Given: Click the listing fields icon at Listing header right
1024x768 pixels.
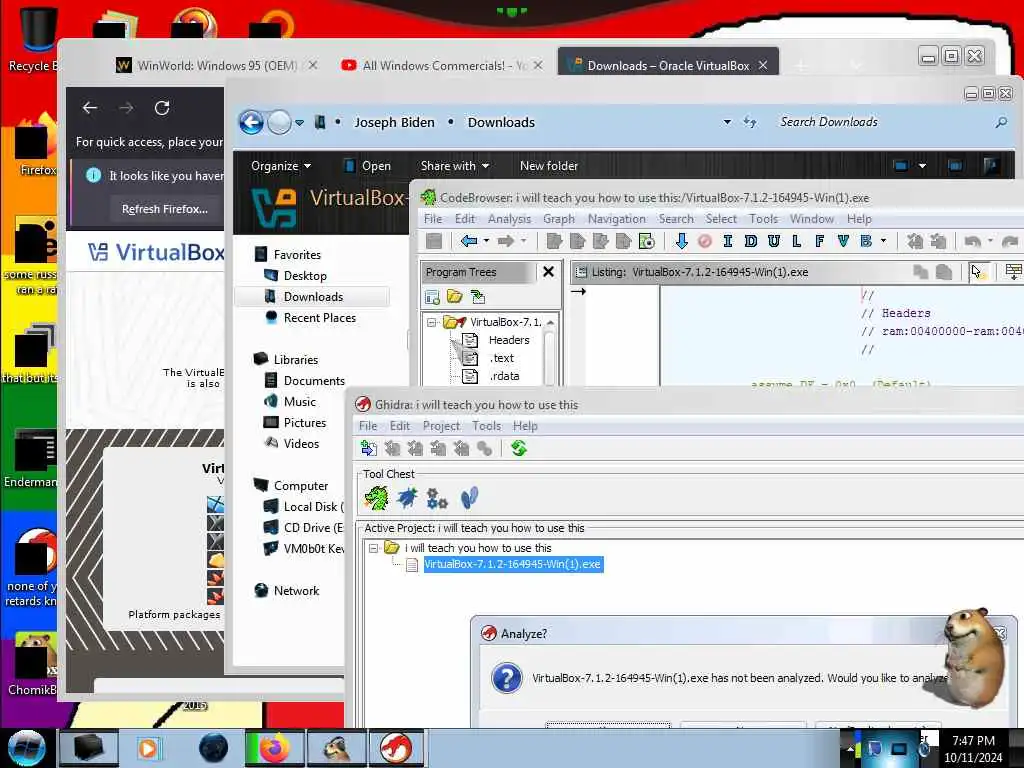Looking at the screenshot, I should (1014, 272).
